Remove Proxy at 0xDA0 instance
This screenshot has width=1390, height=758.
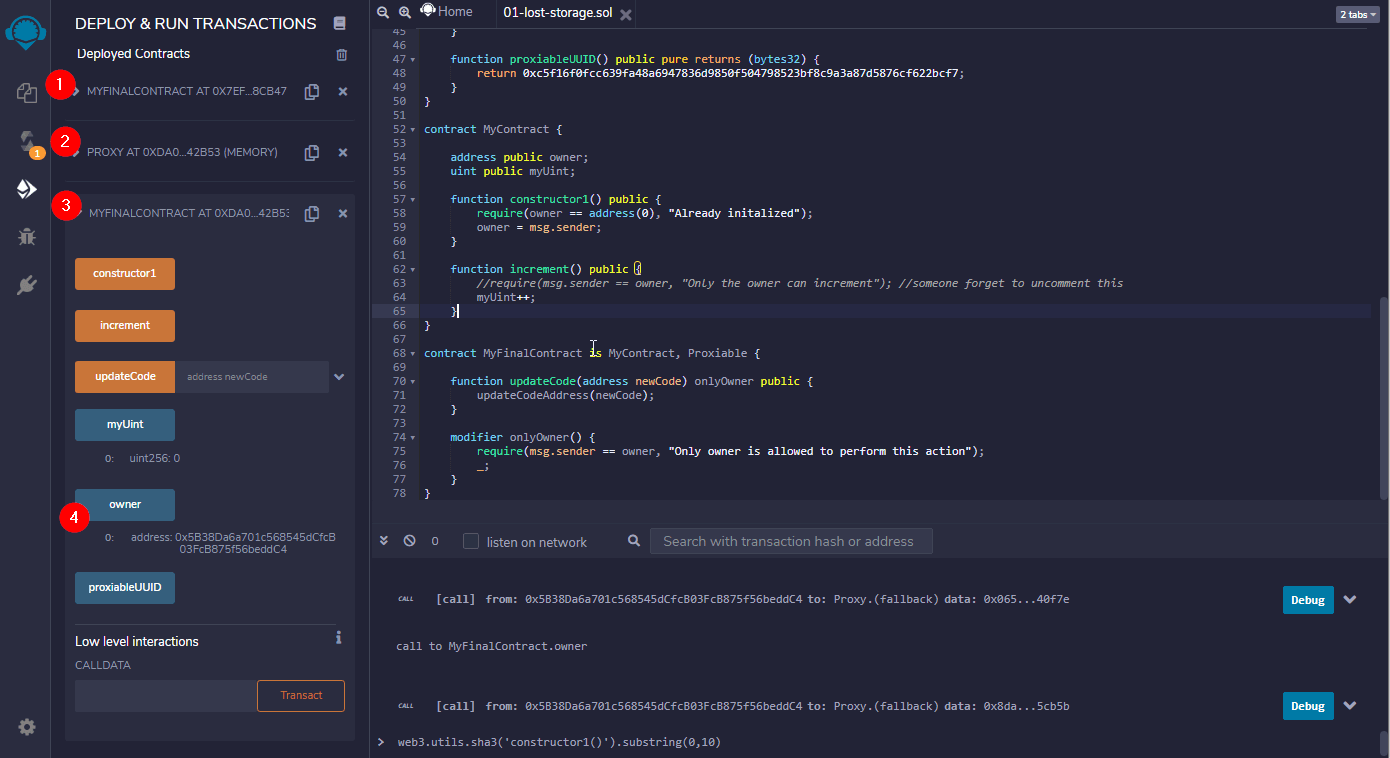(x=343, y=152)
